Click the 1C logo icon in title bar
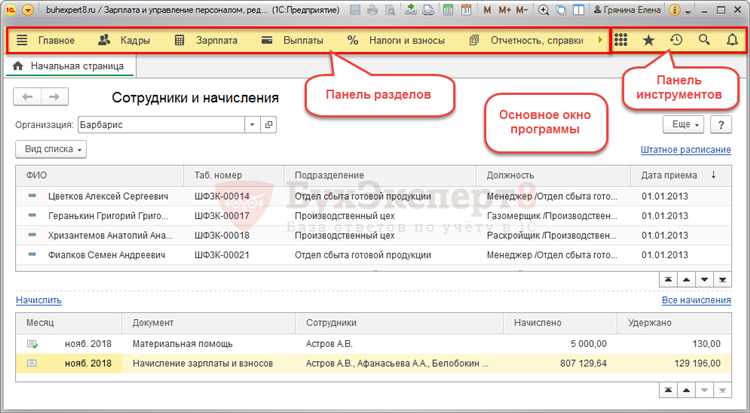750x413 pixels. pos(11,10)
